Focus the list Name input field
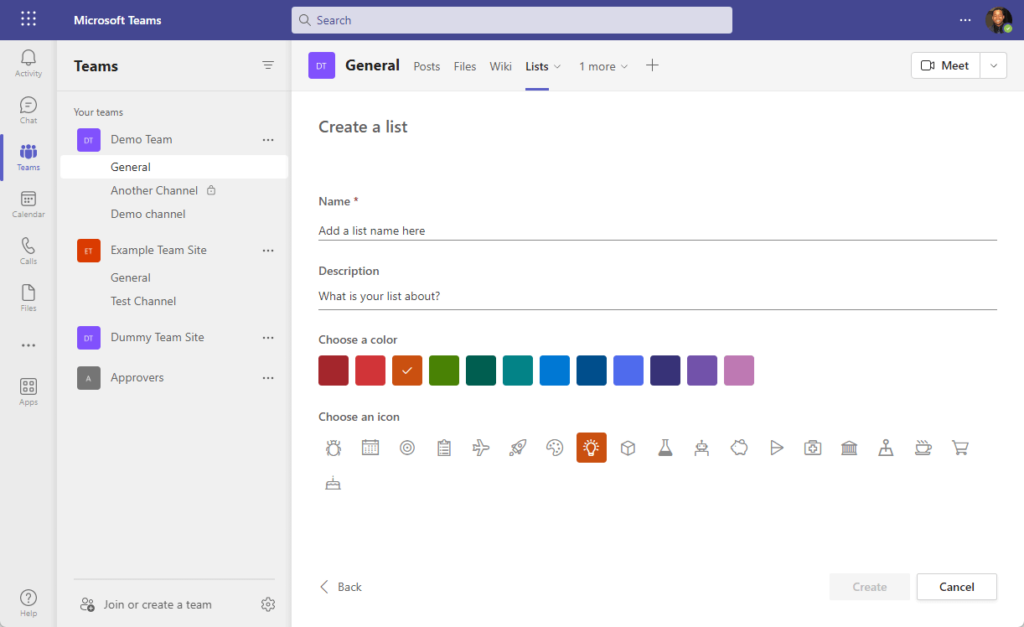This screenshot has width=1024, height=627. pos(658,231)
